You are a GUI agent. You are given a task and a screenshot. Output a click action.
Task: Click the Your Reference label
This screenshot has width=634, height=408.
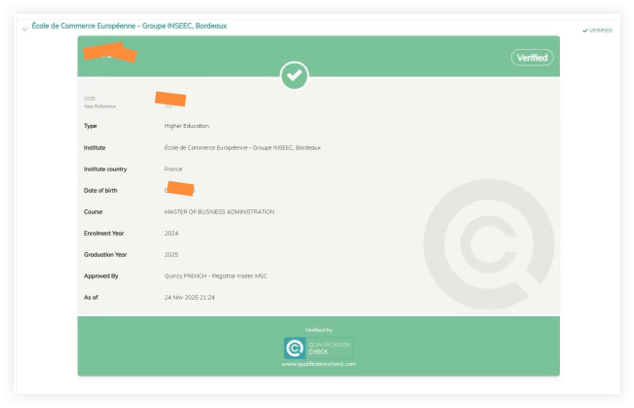(x=99, y=105)
